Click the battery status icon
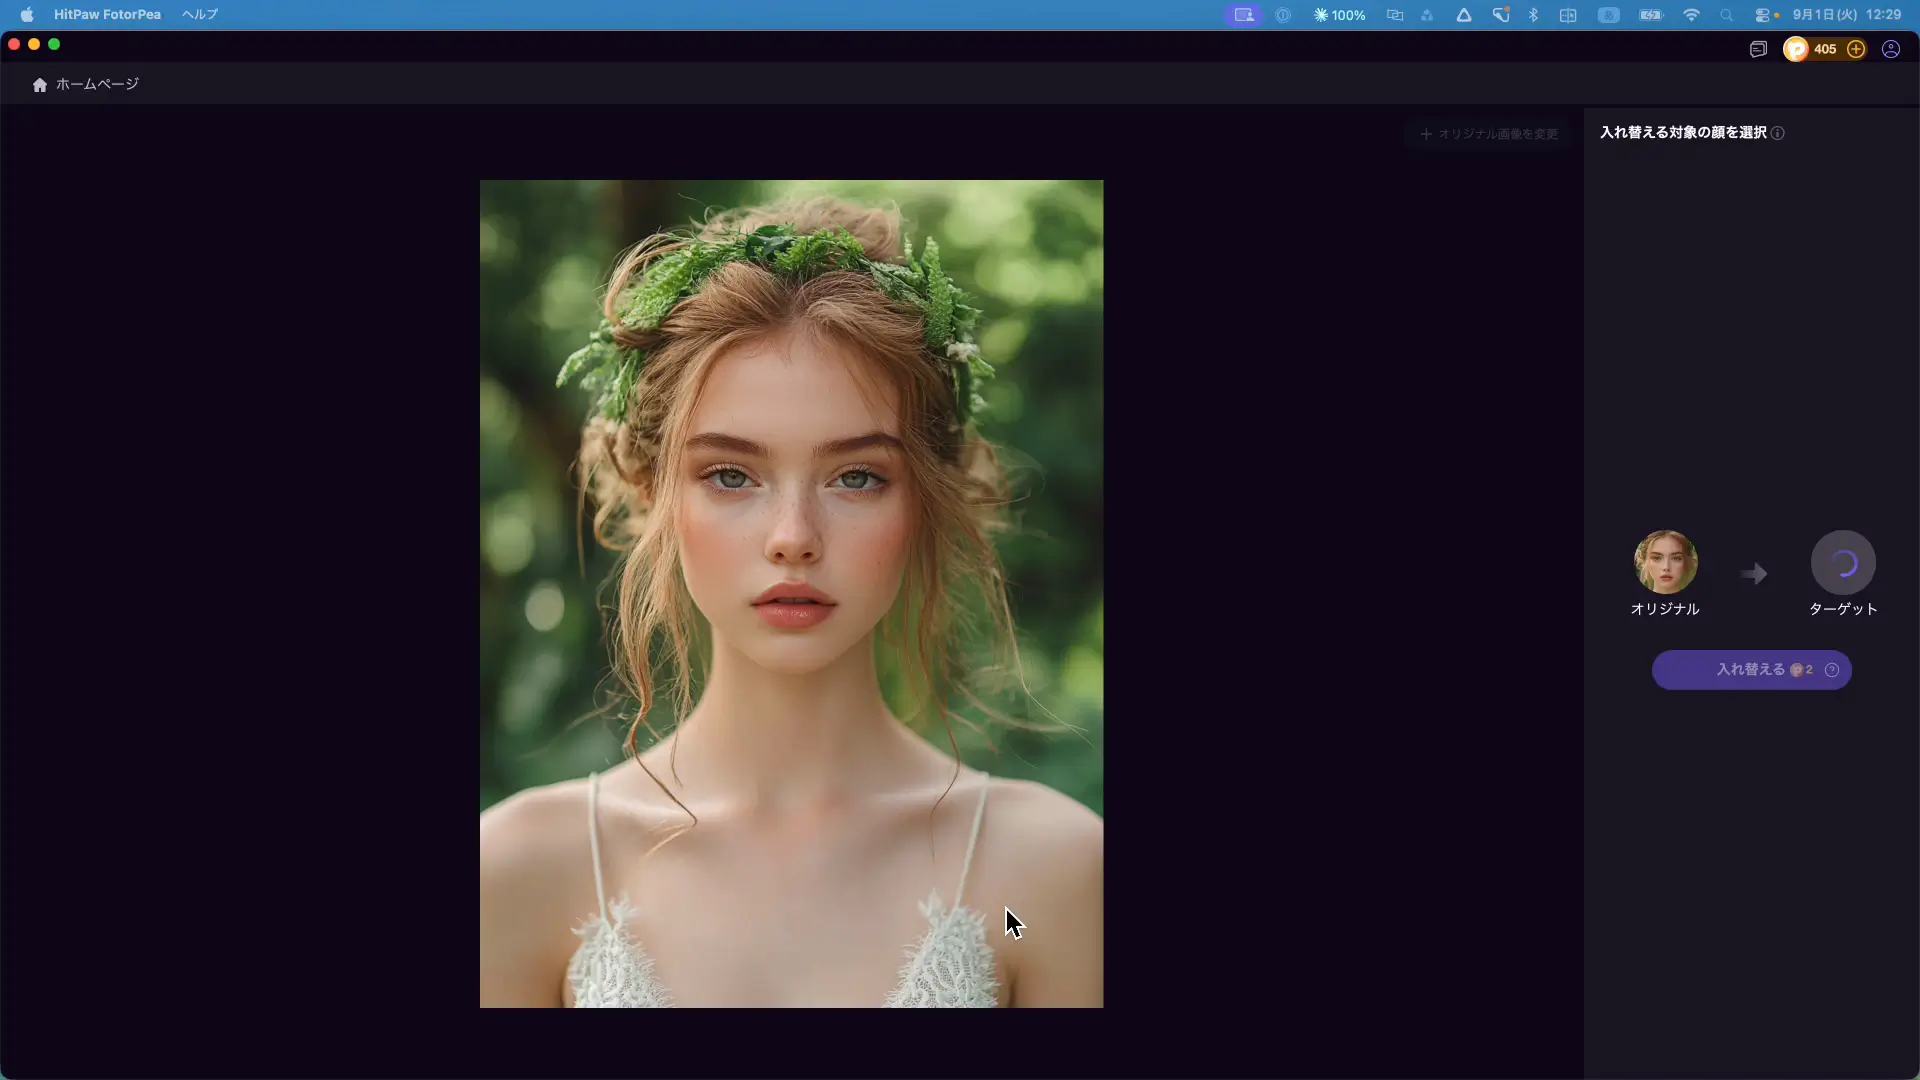1920x1080 pixels. 1651,15
